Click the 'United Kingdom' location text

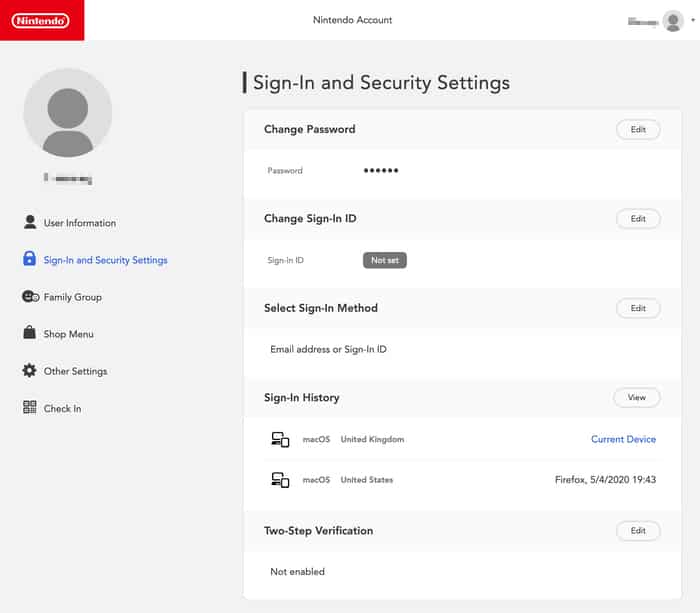click(372, 439)
